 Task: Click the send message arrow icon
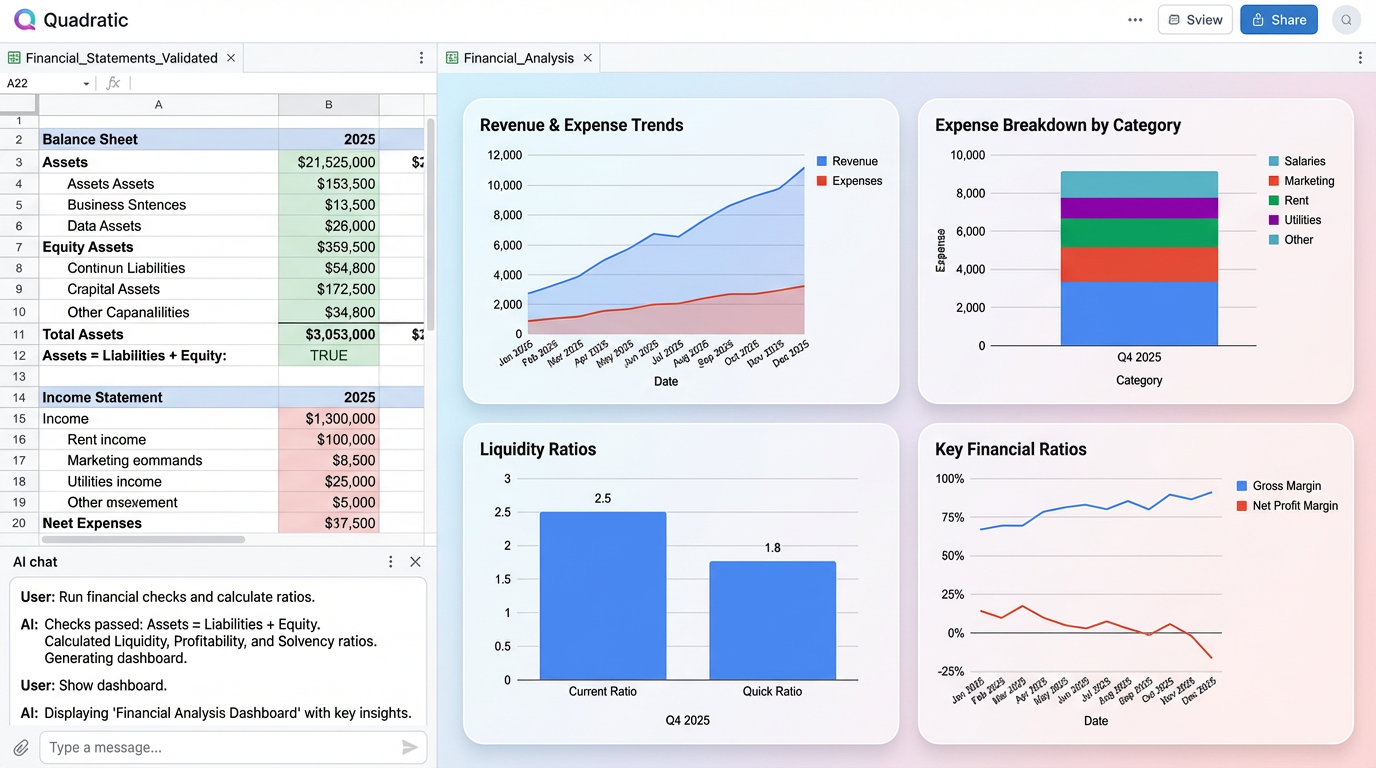[409, 747]
